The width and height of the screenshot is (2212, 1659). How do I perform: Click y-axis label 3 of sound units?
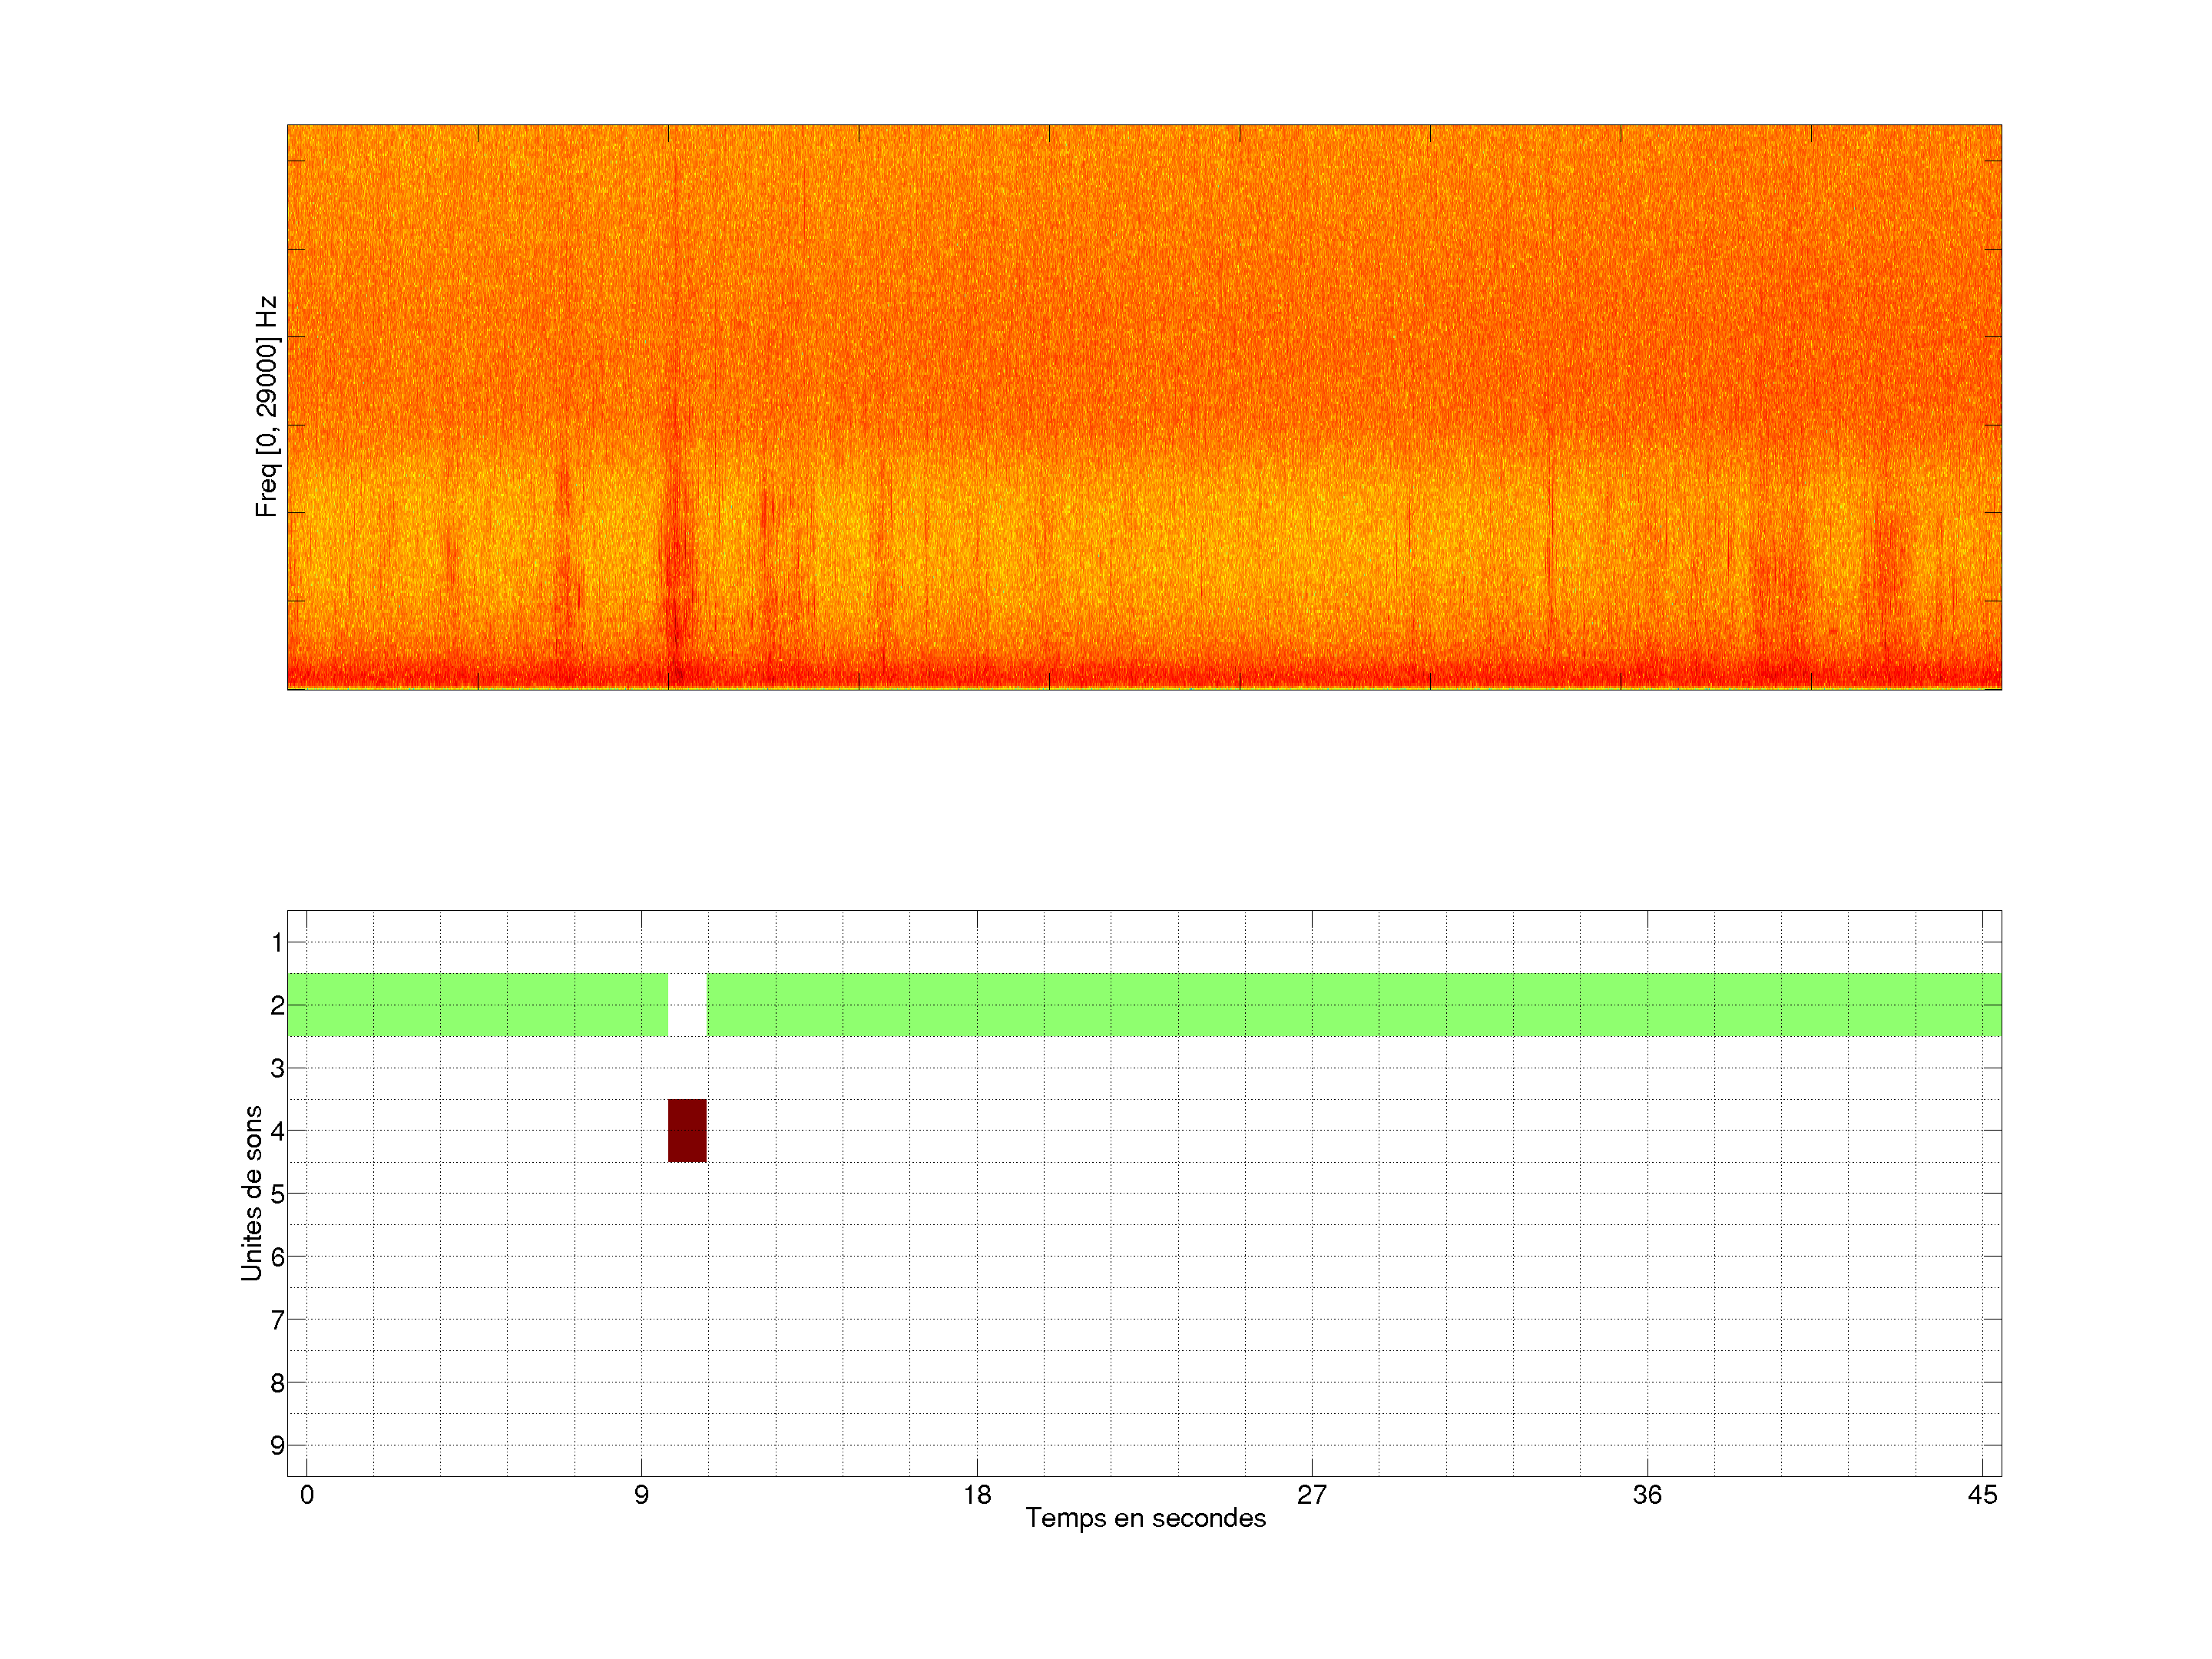[277, 1068]
